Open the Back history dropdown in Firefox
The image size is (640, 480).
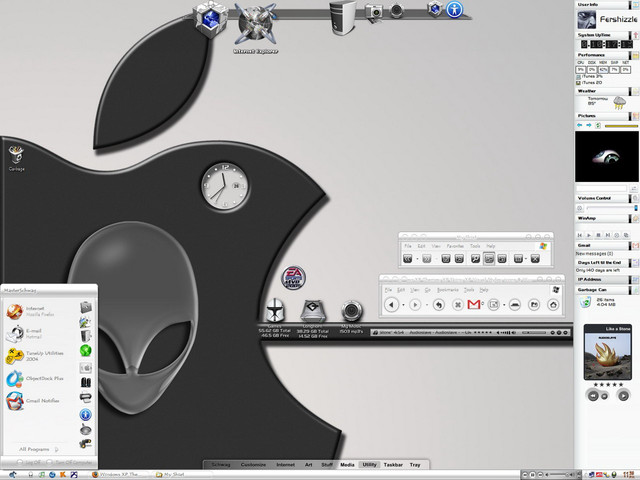coord(403,305)
